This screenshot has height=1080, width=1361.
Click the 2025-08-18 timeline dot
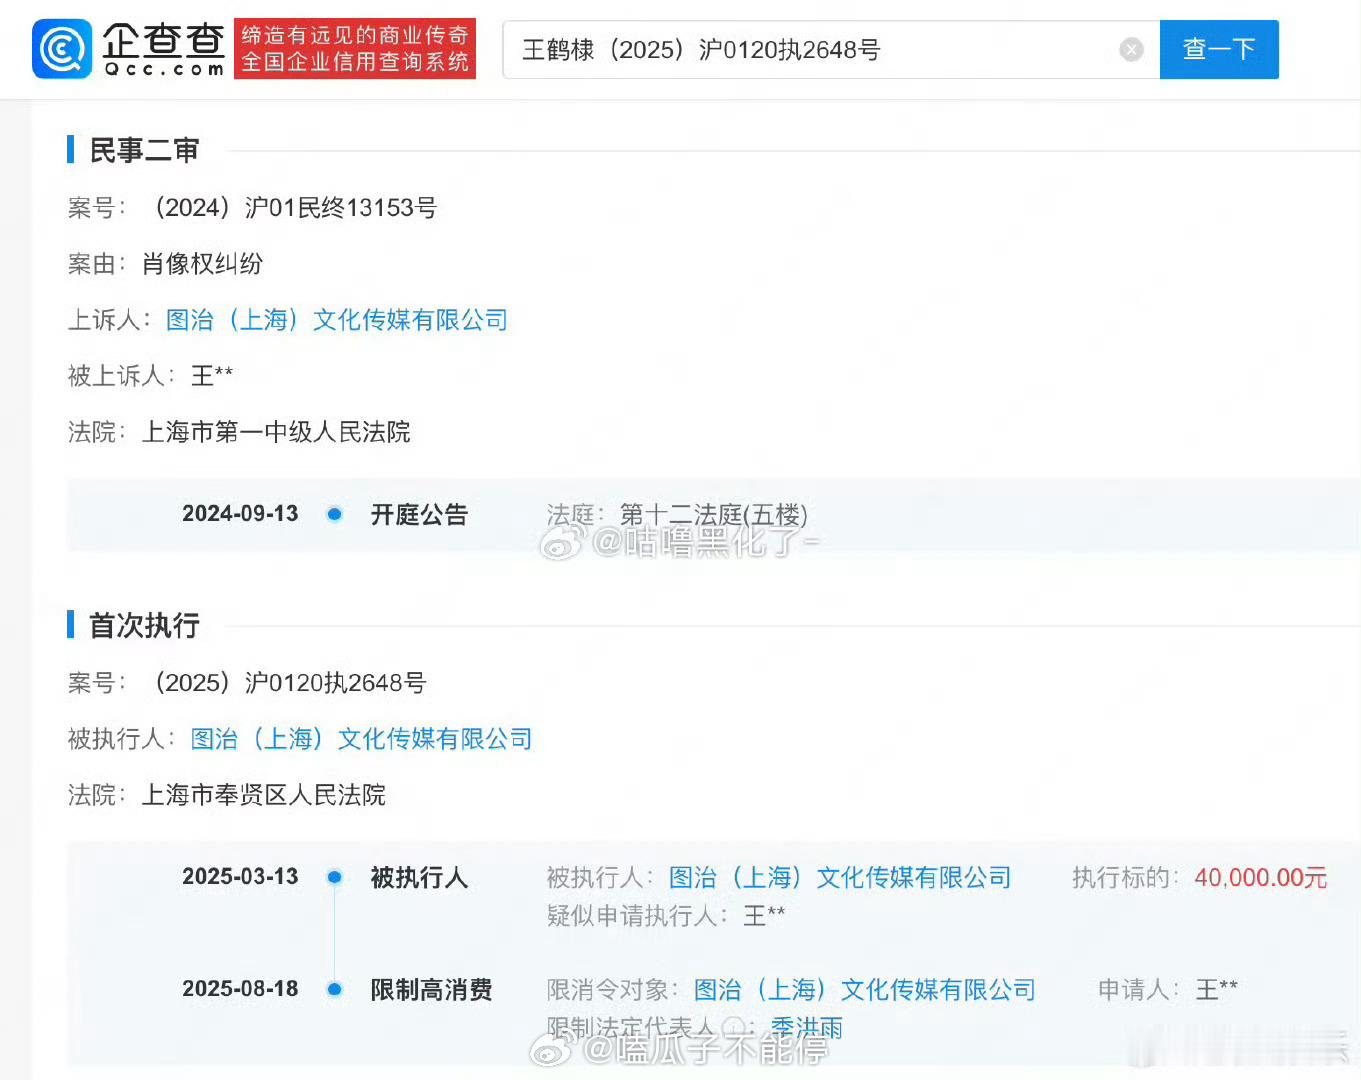(335, 989)
